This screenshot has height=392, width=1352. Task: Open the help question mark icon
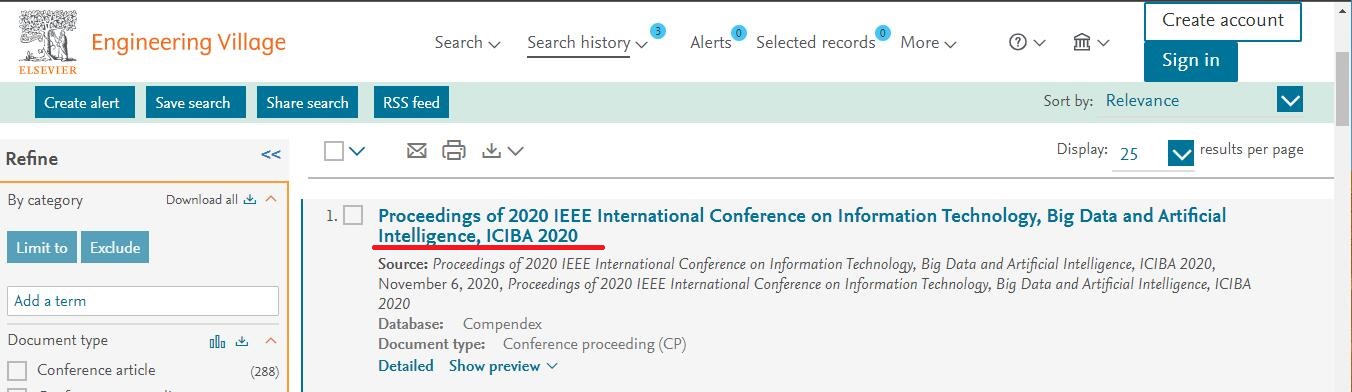[1018, 42]
